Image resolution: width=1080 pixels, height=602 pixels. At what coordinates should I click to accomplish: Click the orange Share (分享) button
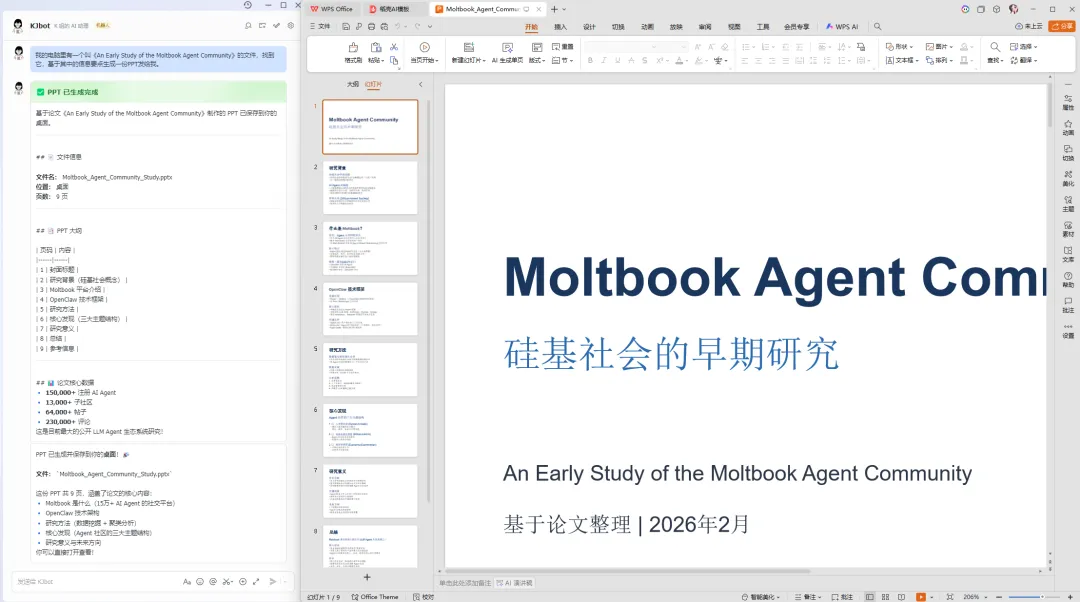pyautogui.click(x=1061, y=26)
